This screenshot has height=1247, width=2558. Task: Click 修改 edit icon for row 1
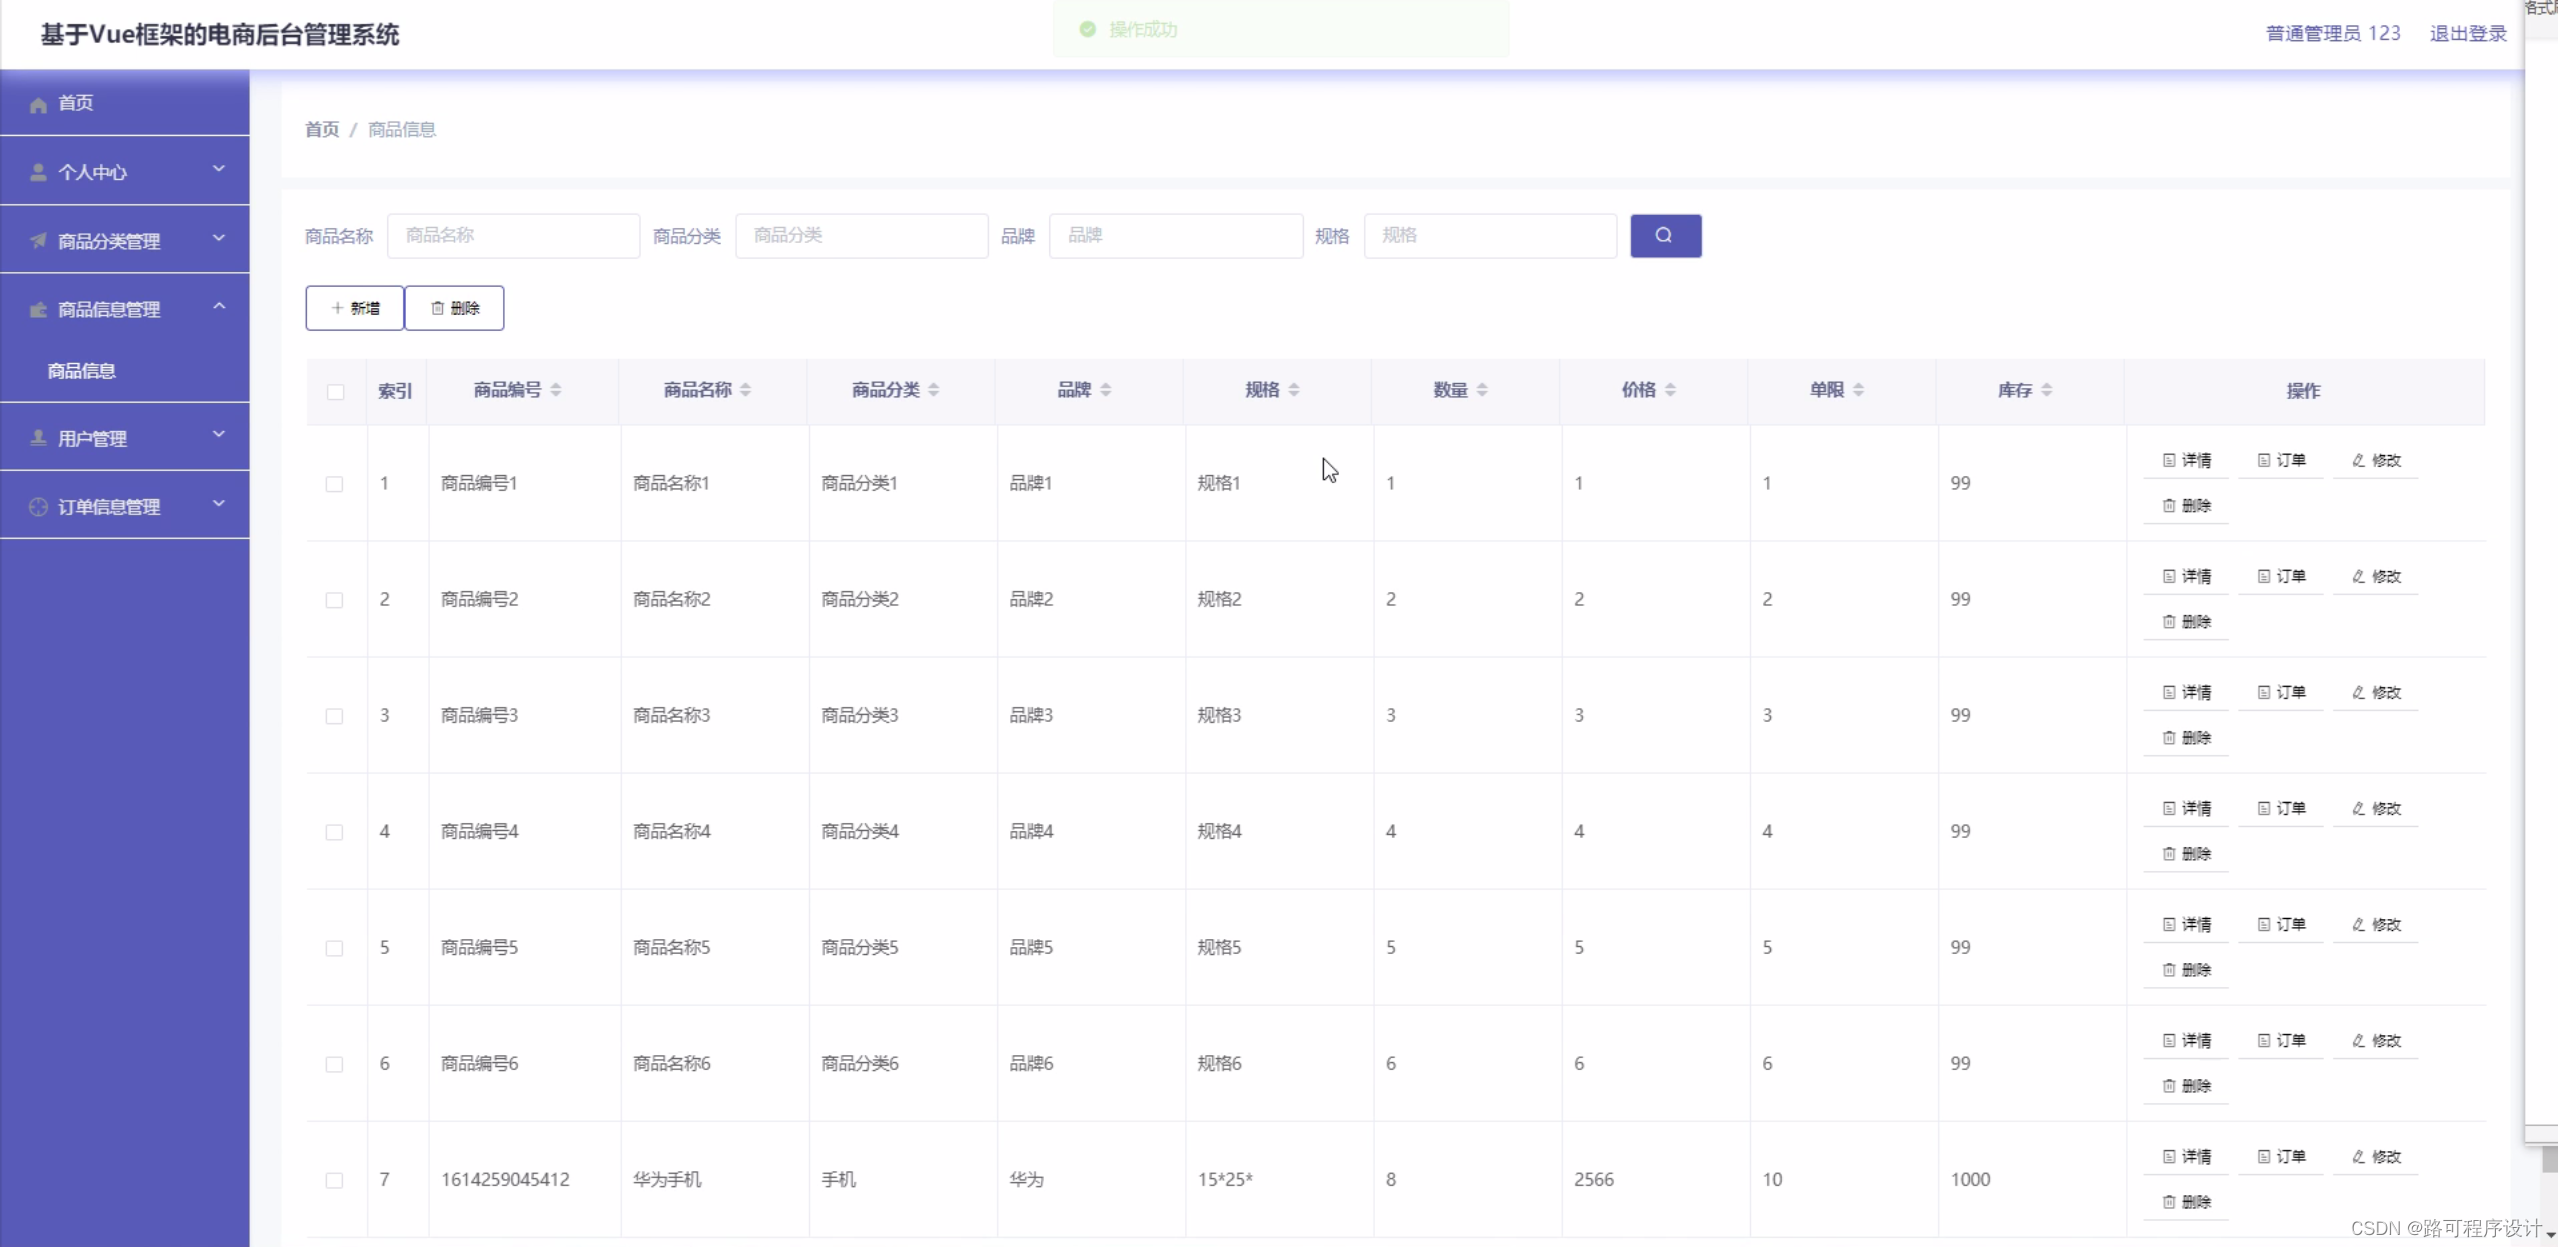pos(2359,461)
